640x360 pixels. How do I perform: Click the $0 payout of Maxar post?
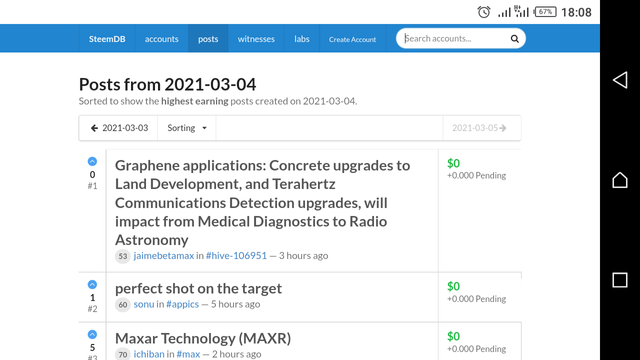pyautogui.click(x=453, y=336)
